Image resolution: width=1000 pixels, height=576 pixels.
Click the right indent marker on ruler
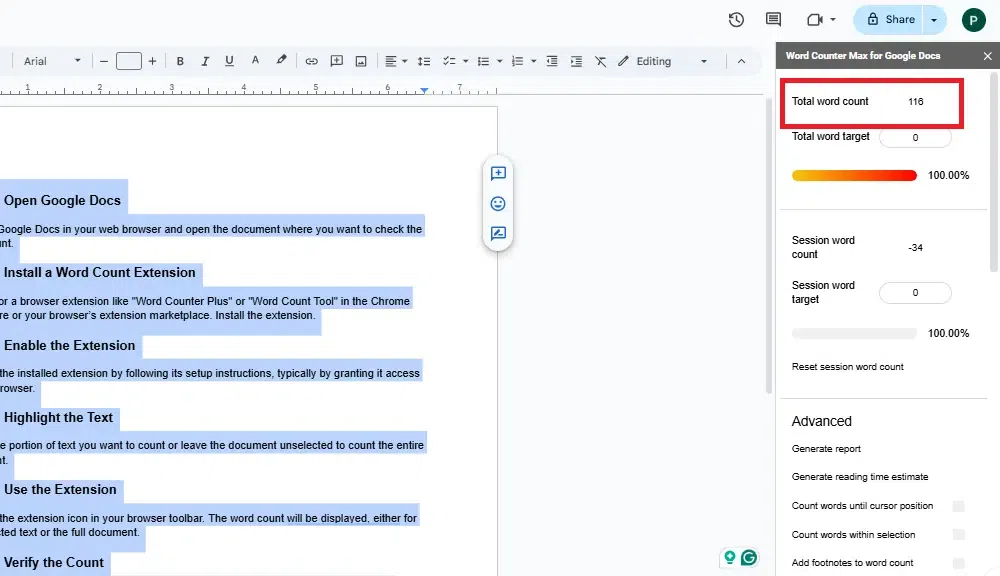pos(424,91)
